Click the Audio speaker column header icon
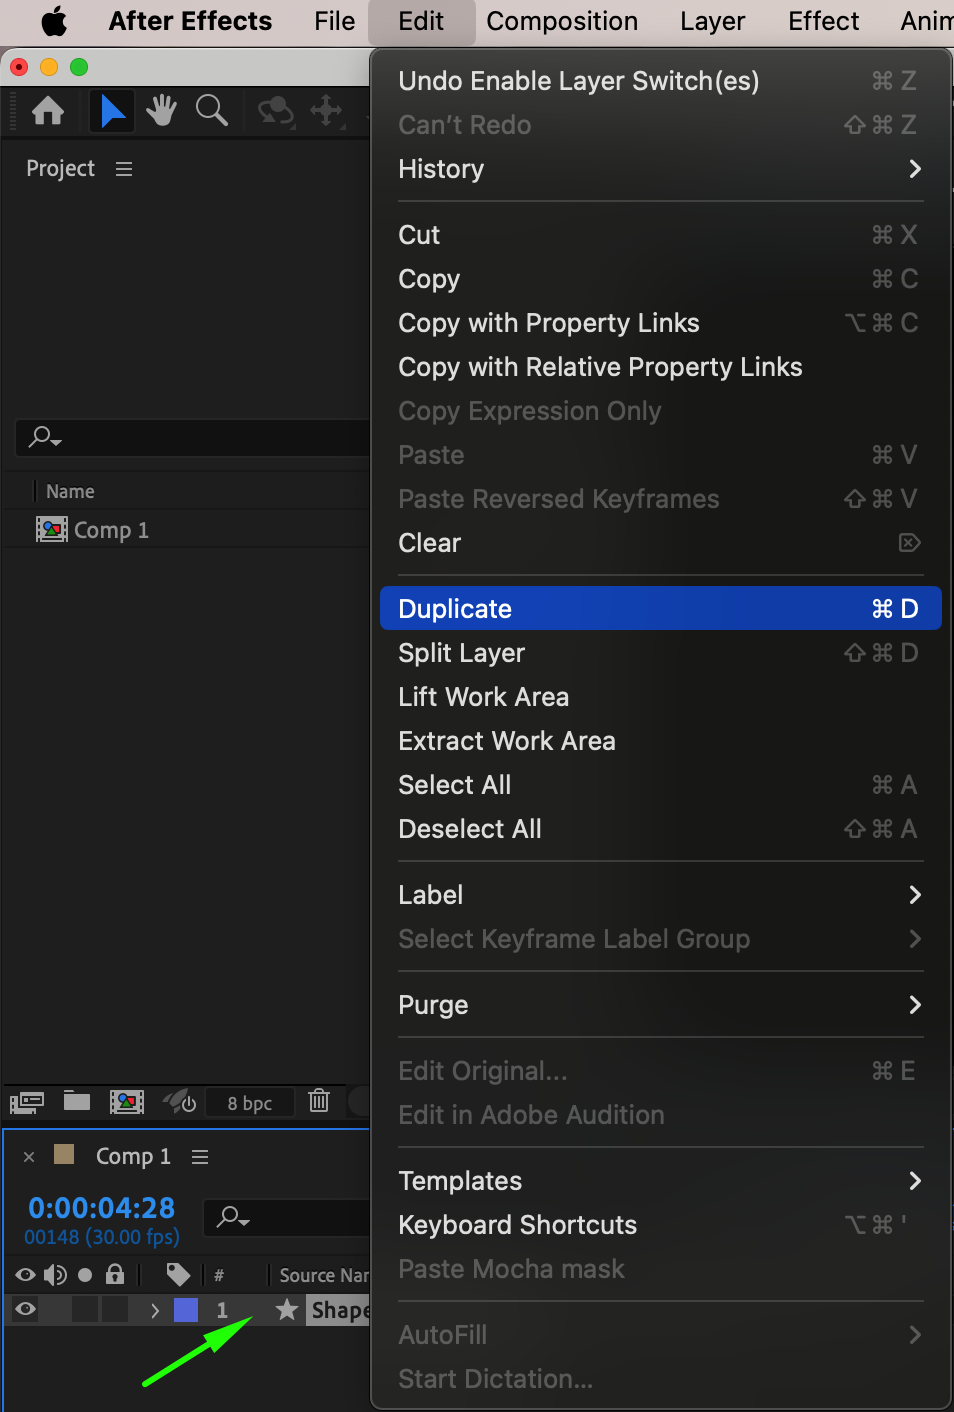This screenshot has height=1412, width=954. point(55,1275)
